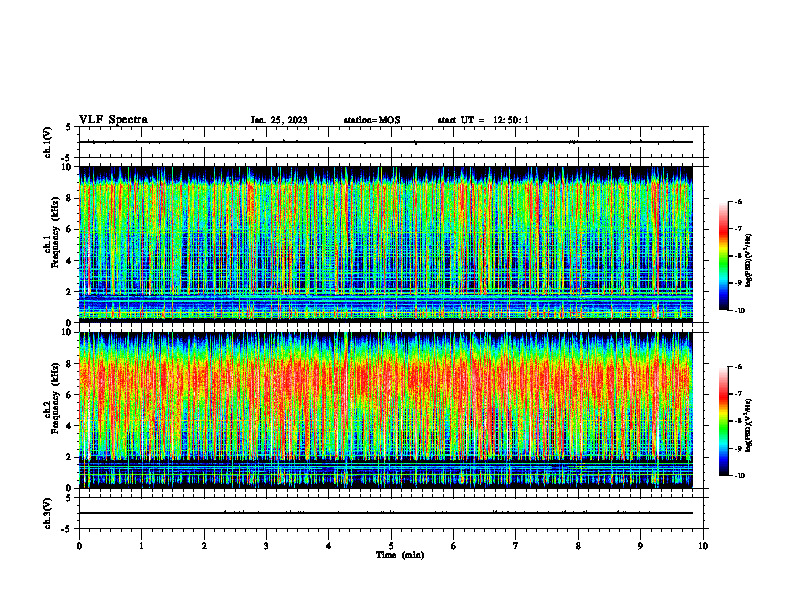Select the time-axis tick label "9"
792x612 pixels.
click(x=640, y=546)
